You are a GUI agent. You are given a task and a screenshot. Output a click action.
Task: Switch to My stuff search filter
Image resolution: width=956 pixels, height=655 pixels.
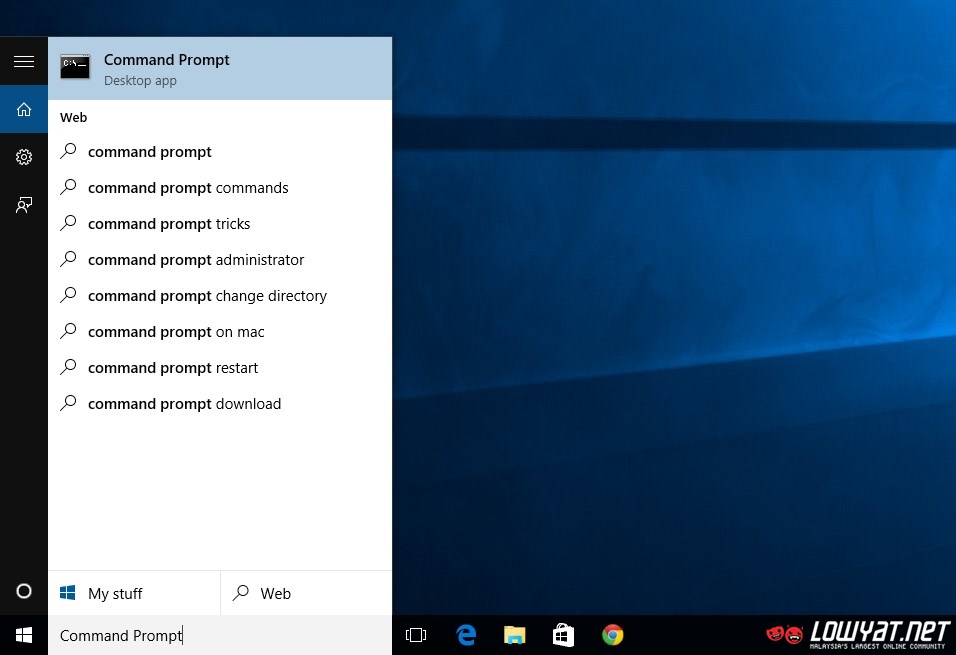coord(134,593)
